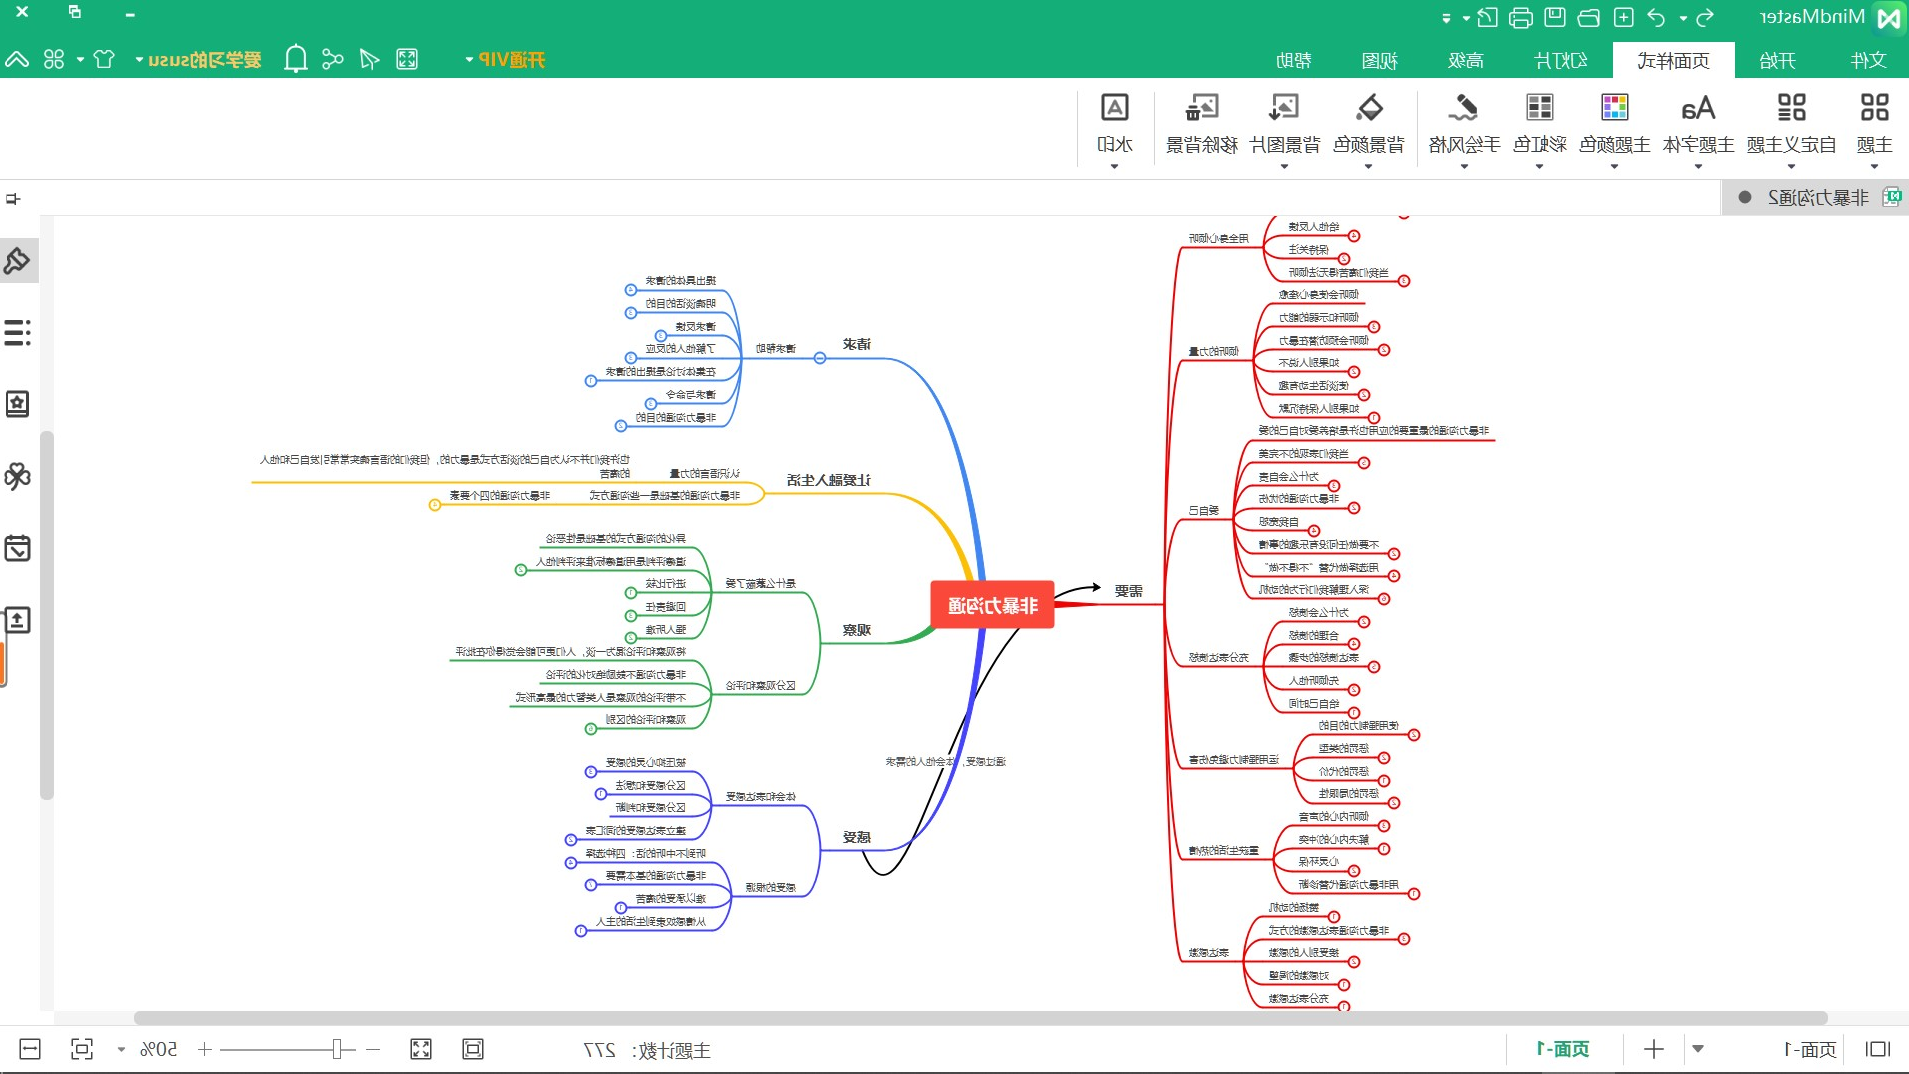Image resolution: width=1909 pixels, height=1074 pixels.
Task: Click the horizontal canvas scrollbar
Action: 980,1018
